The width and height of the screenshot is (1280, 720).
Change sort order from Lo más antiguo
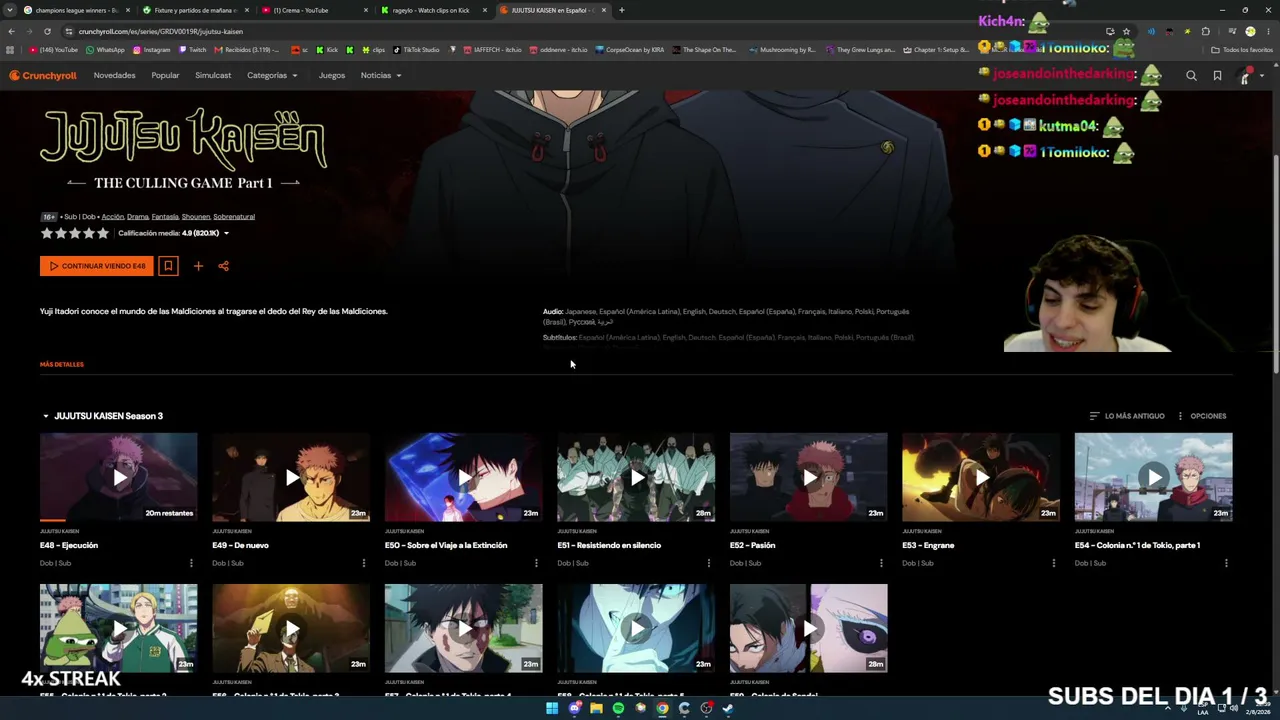(1127, 416)
